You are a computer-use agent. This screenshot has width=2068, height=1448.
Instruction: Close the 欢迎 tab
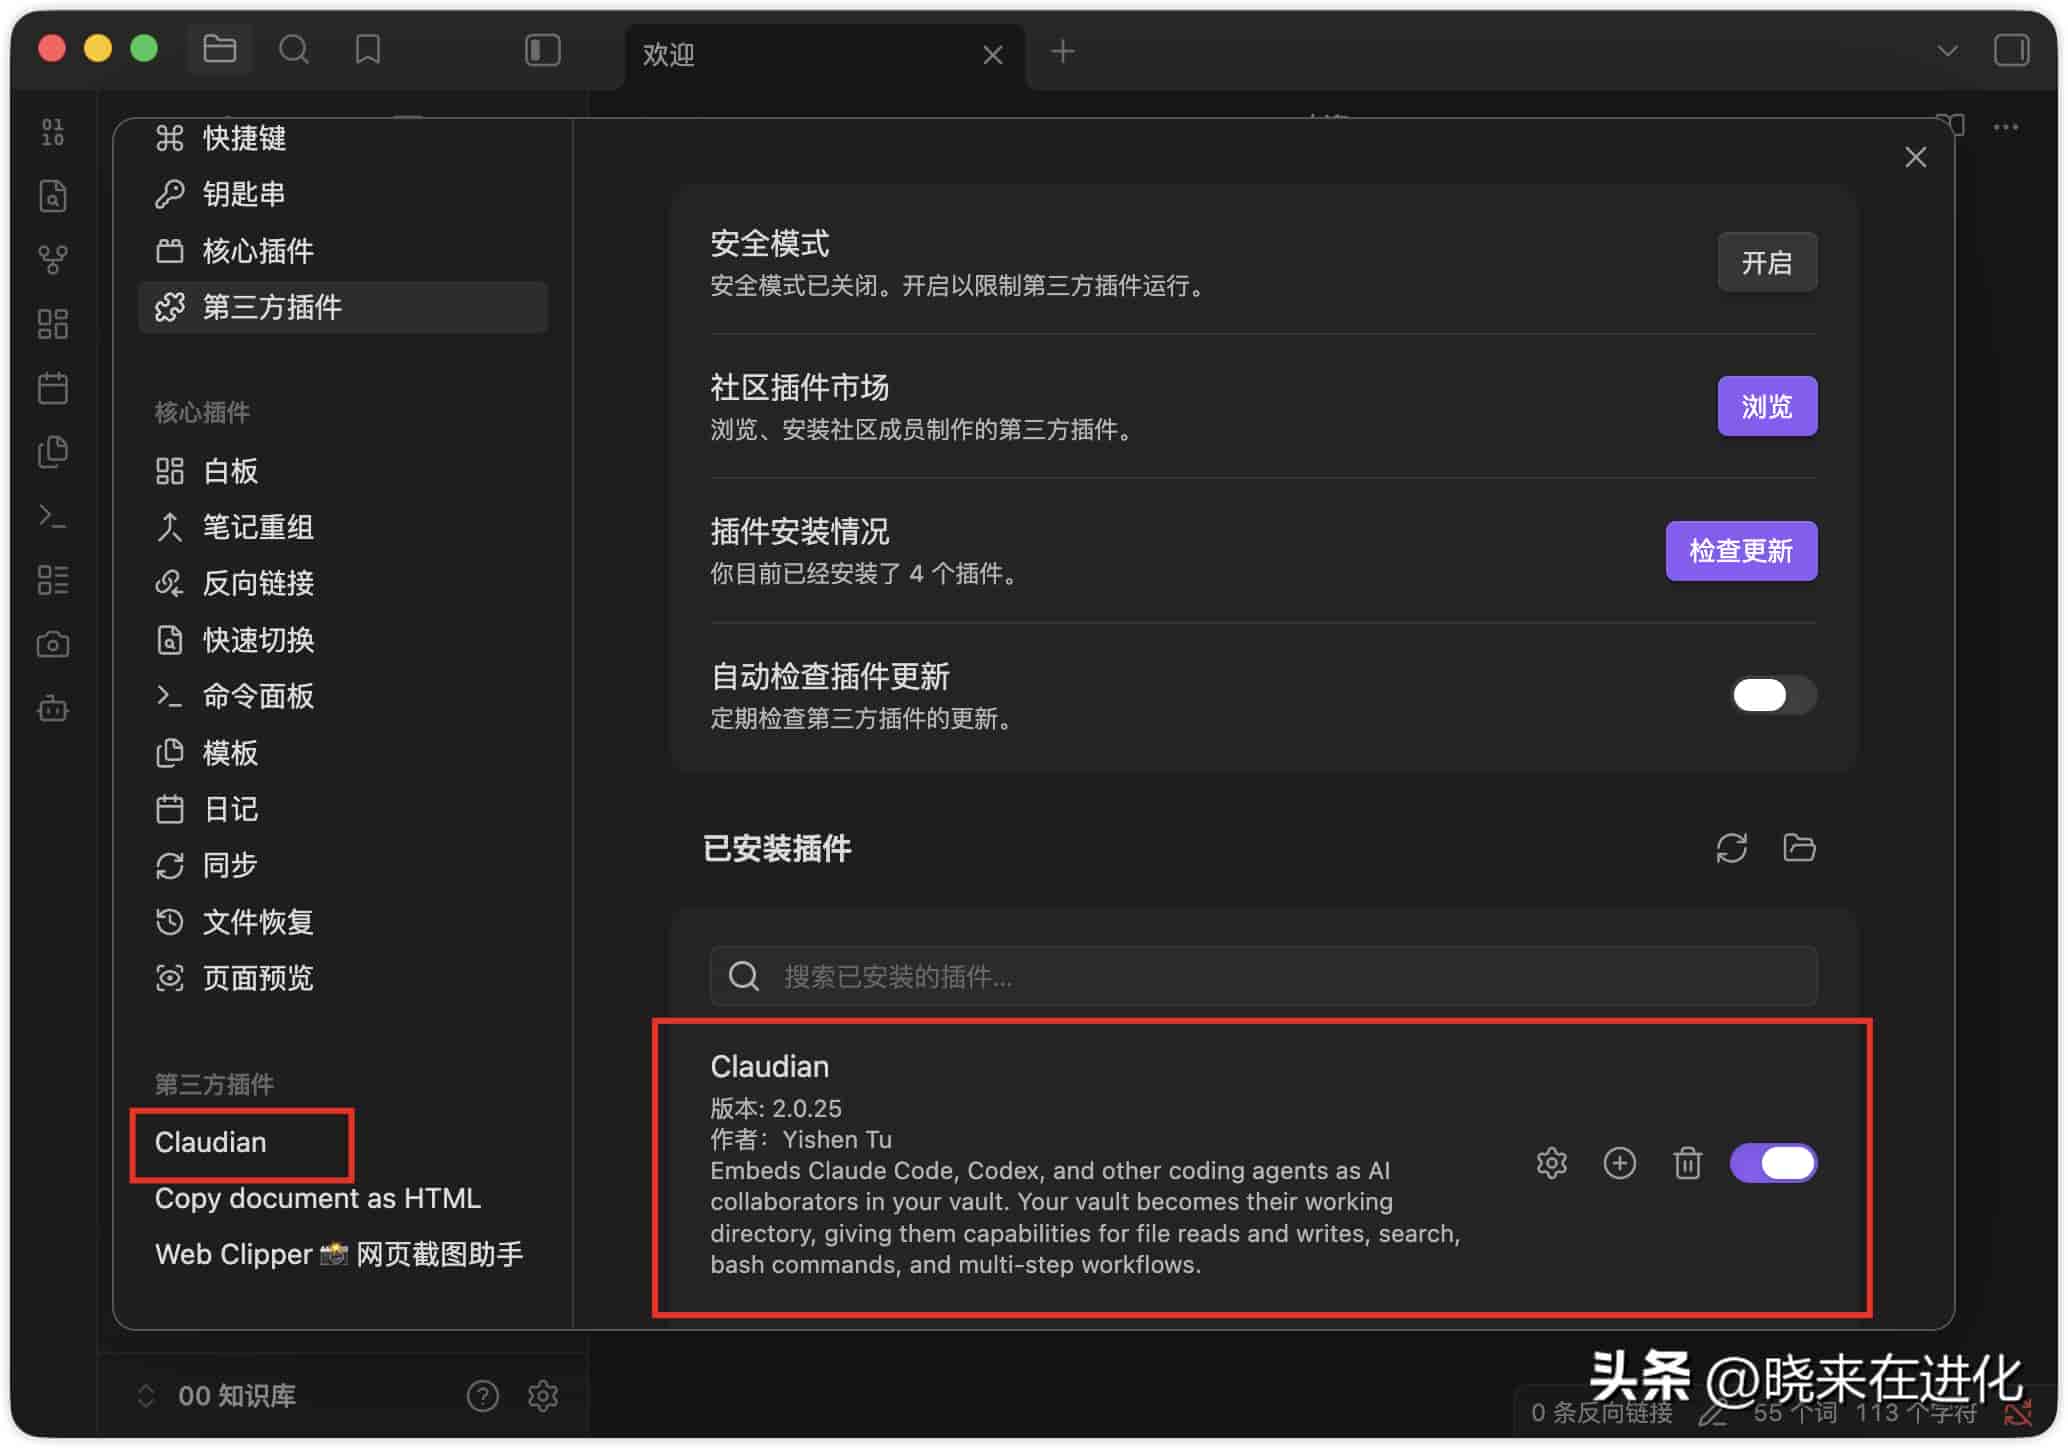point(992,55)
